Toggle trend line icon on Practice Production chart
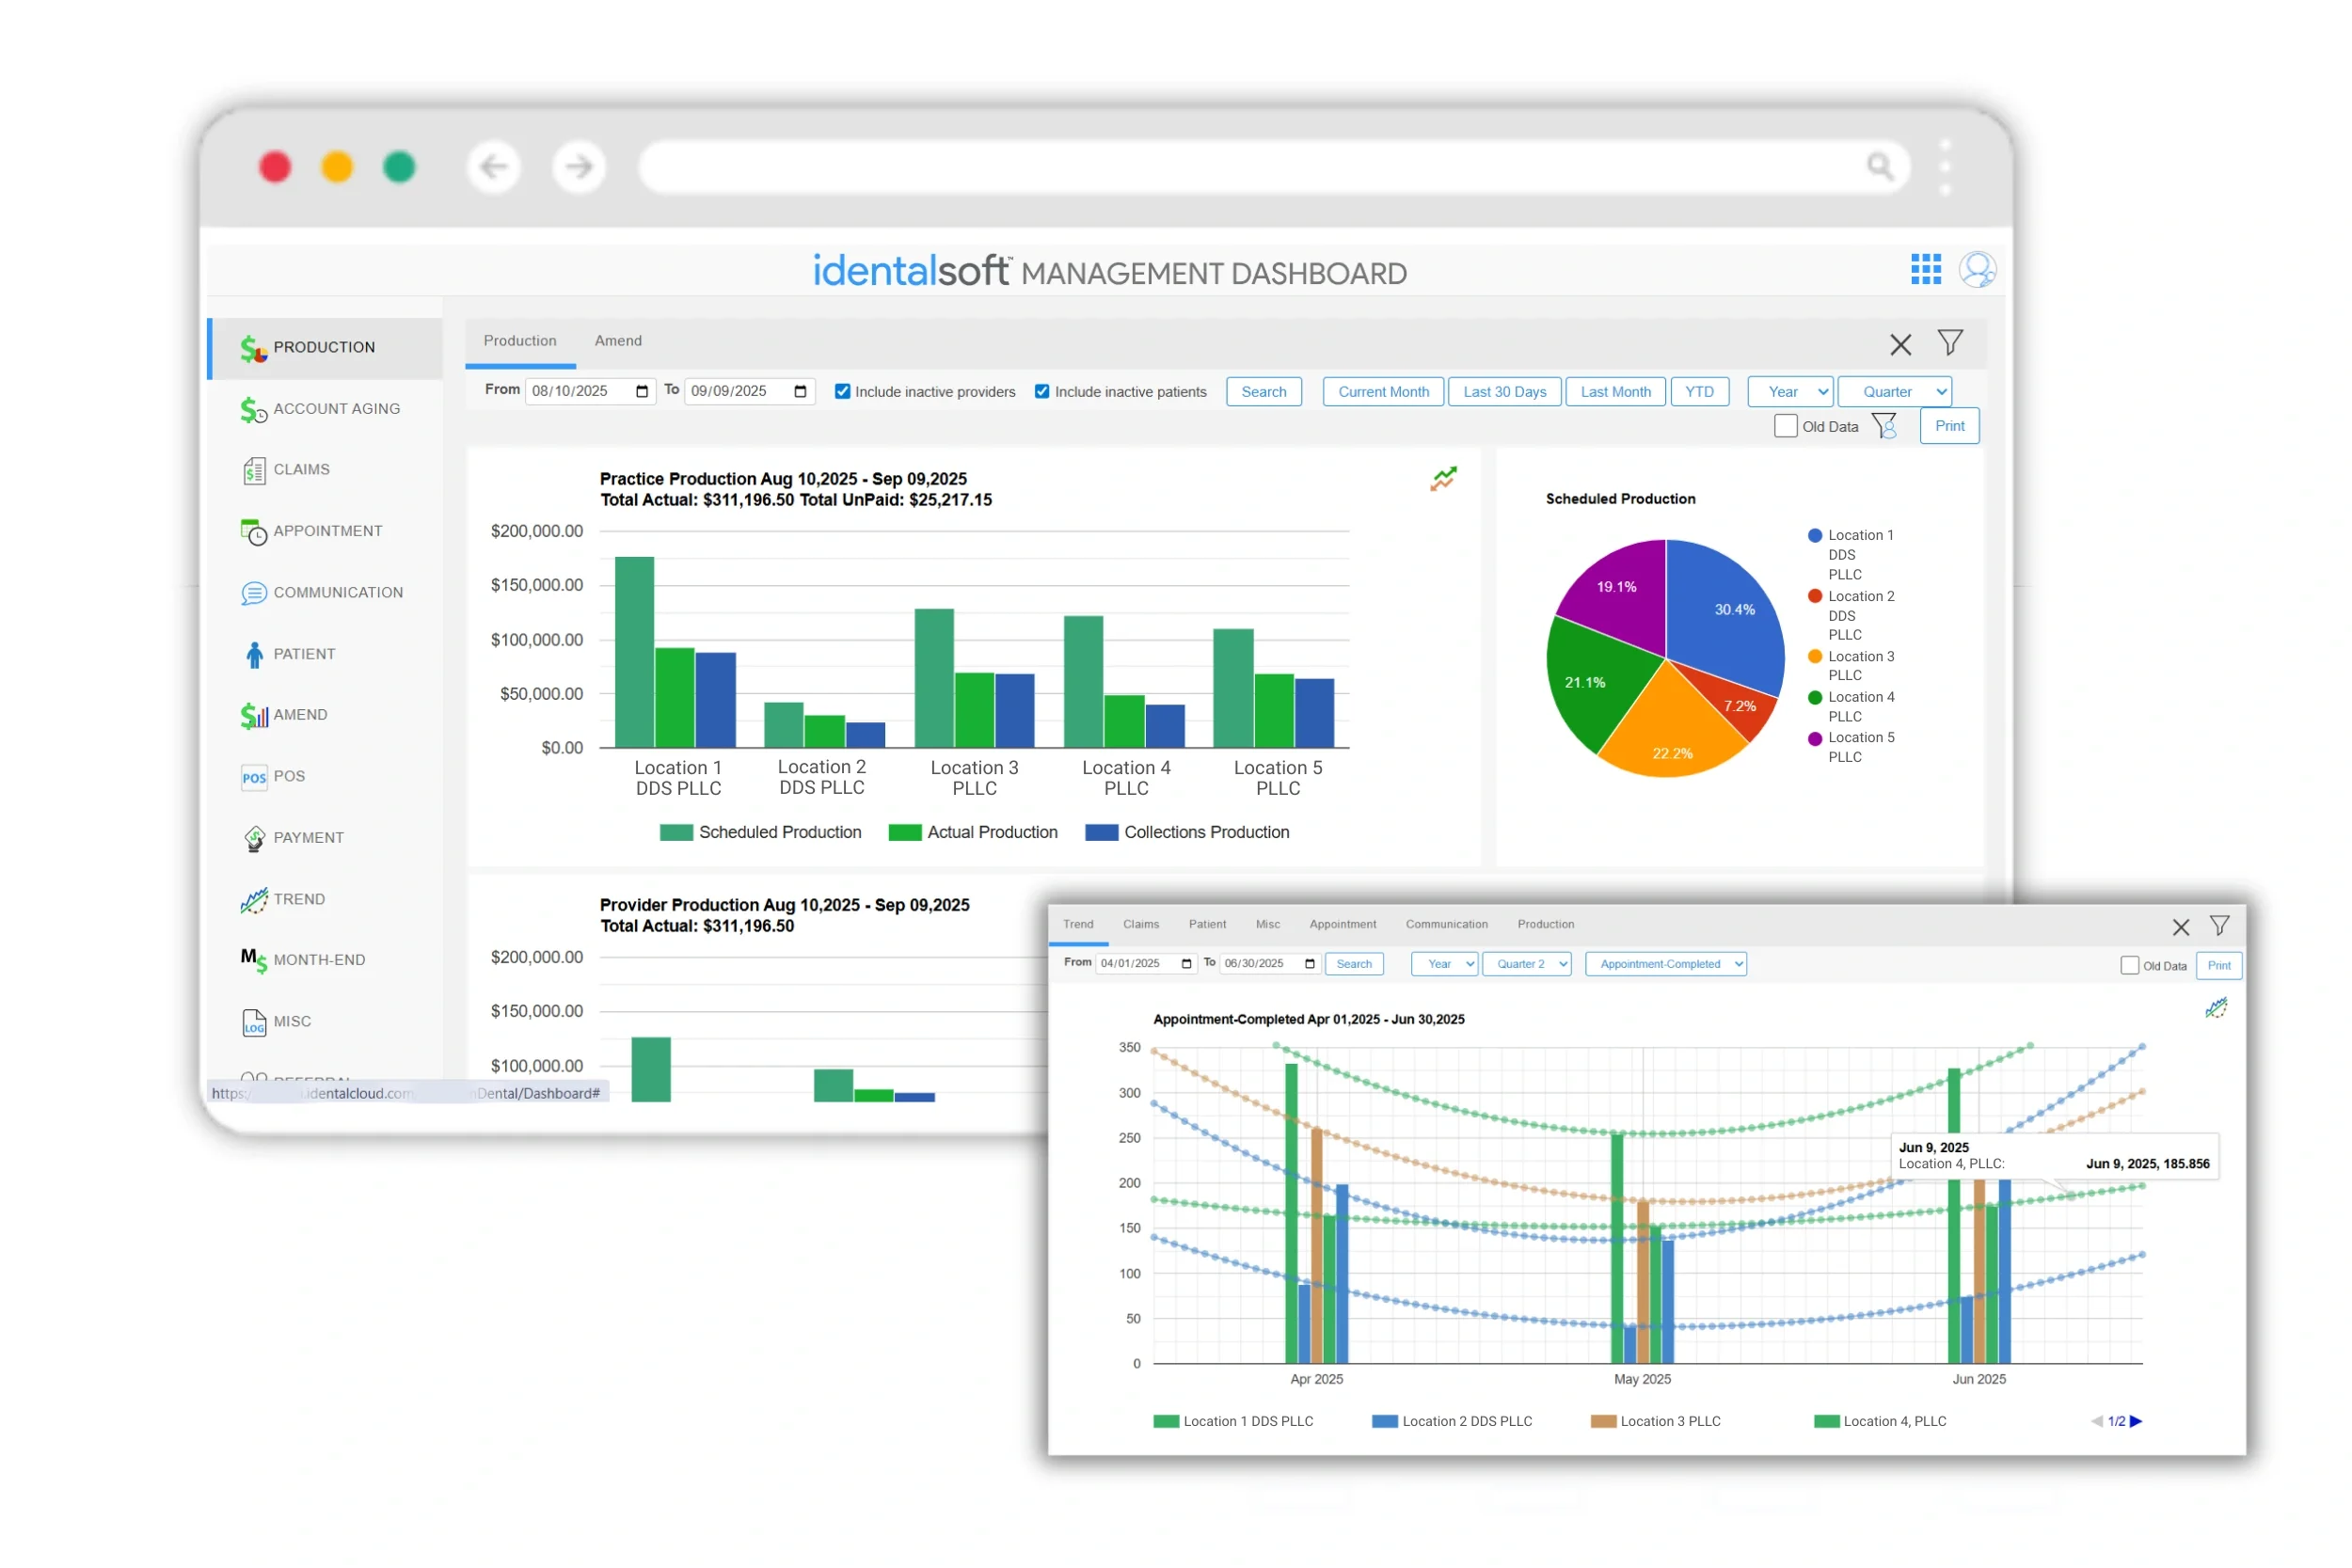Screen dimensions: 2352x1568 1443,479
